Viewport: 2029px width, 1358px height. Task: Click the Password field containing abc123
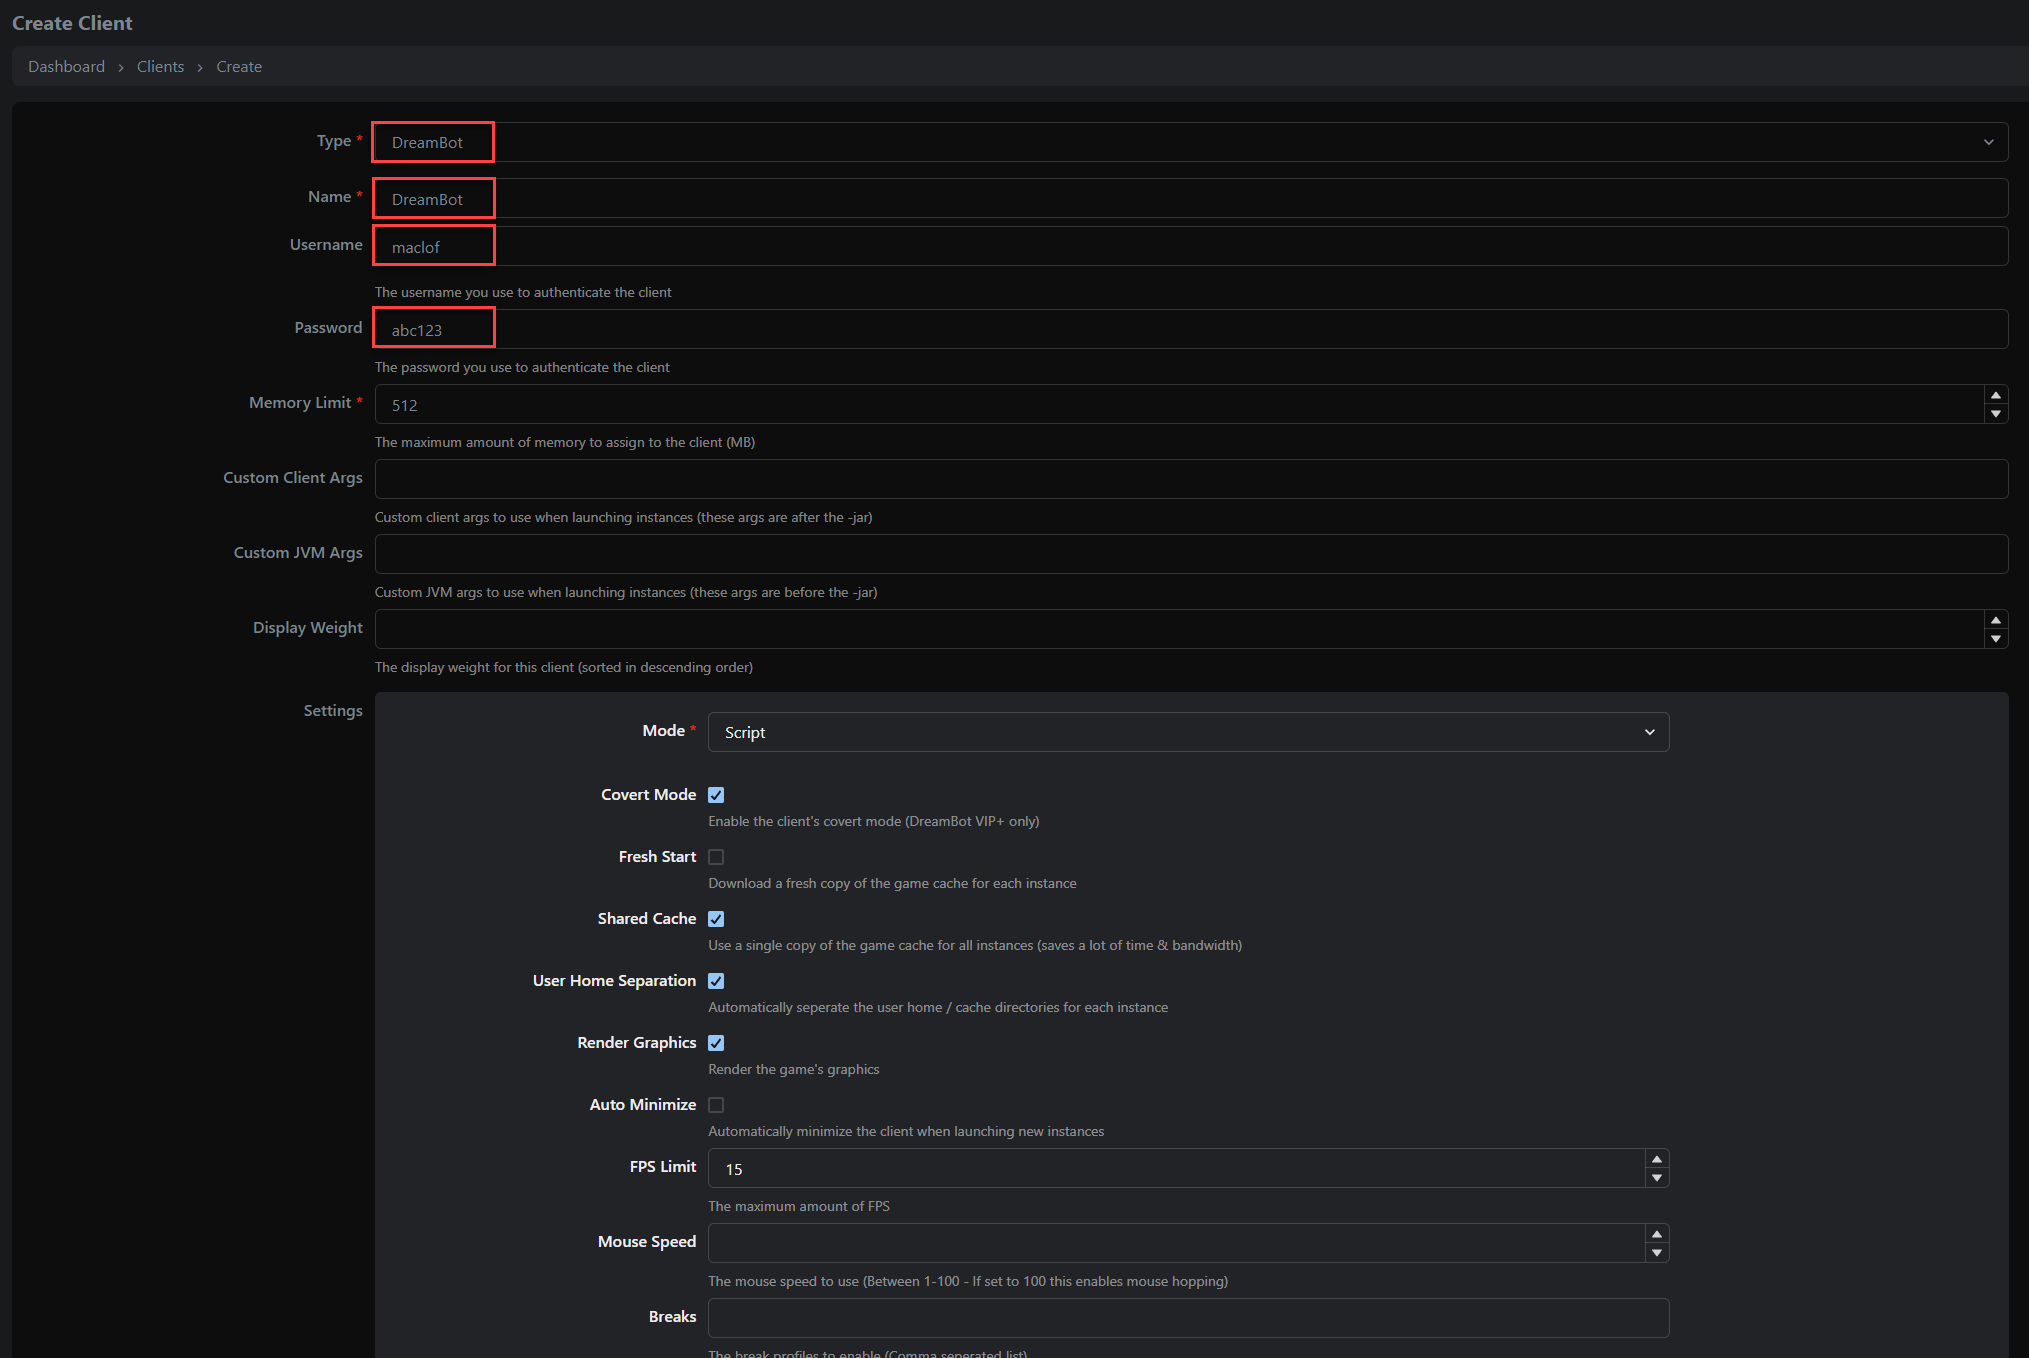click(x=1191, y=329)
